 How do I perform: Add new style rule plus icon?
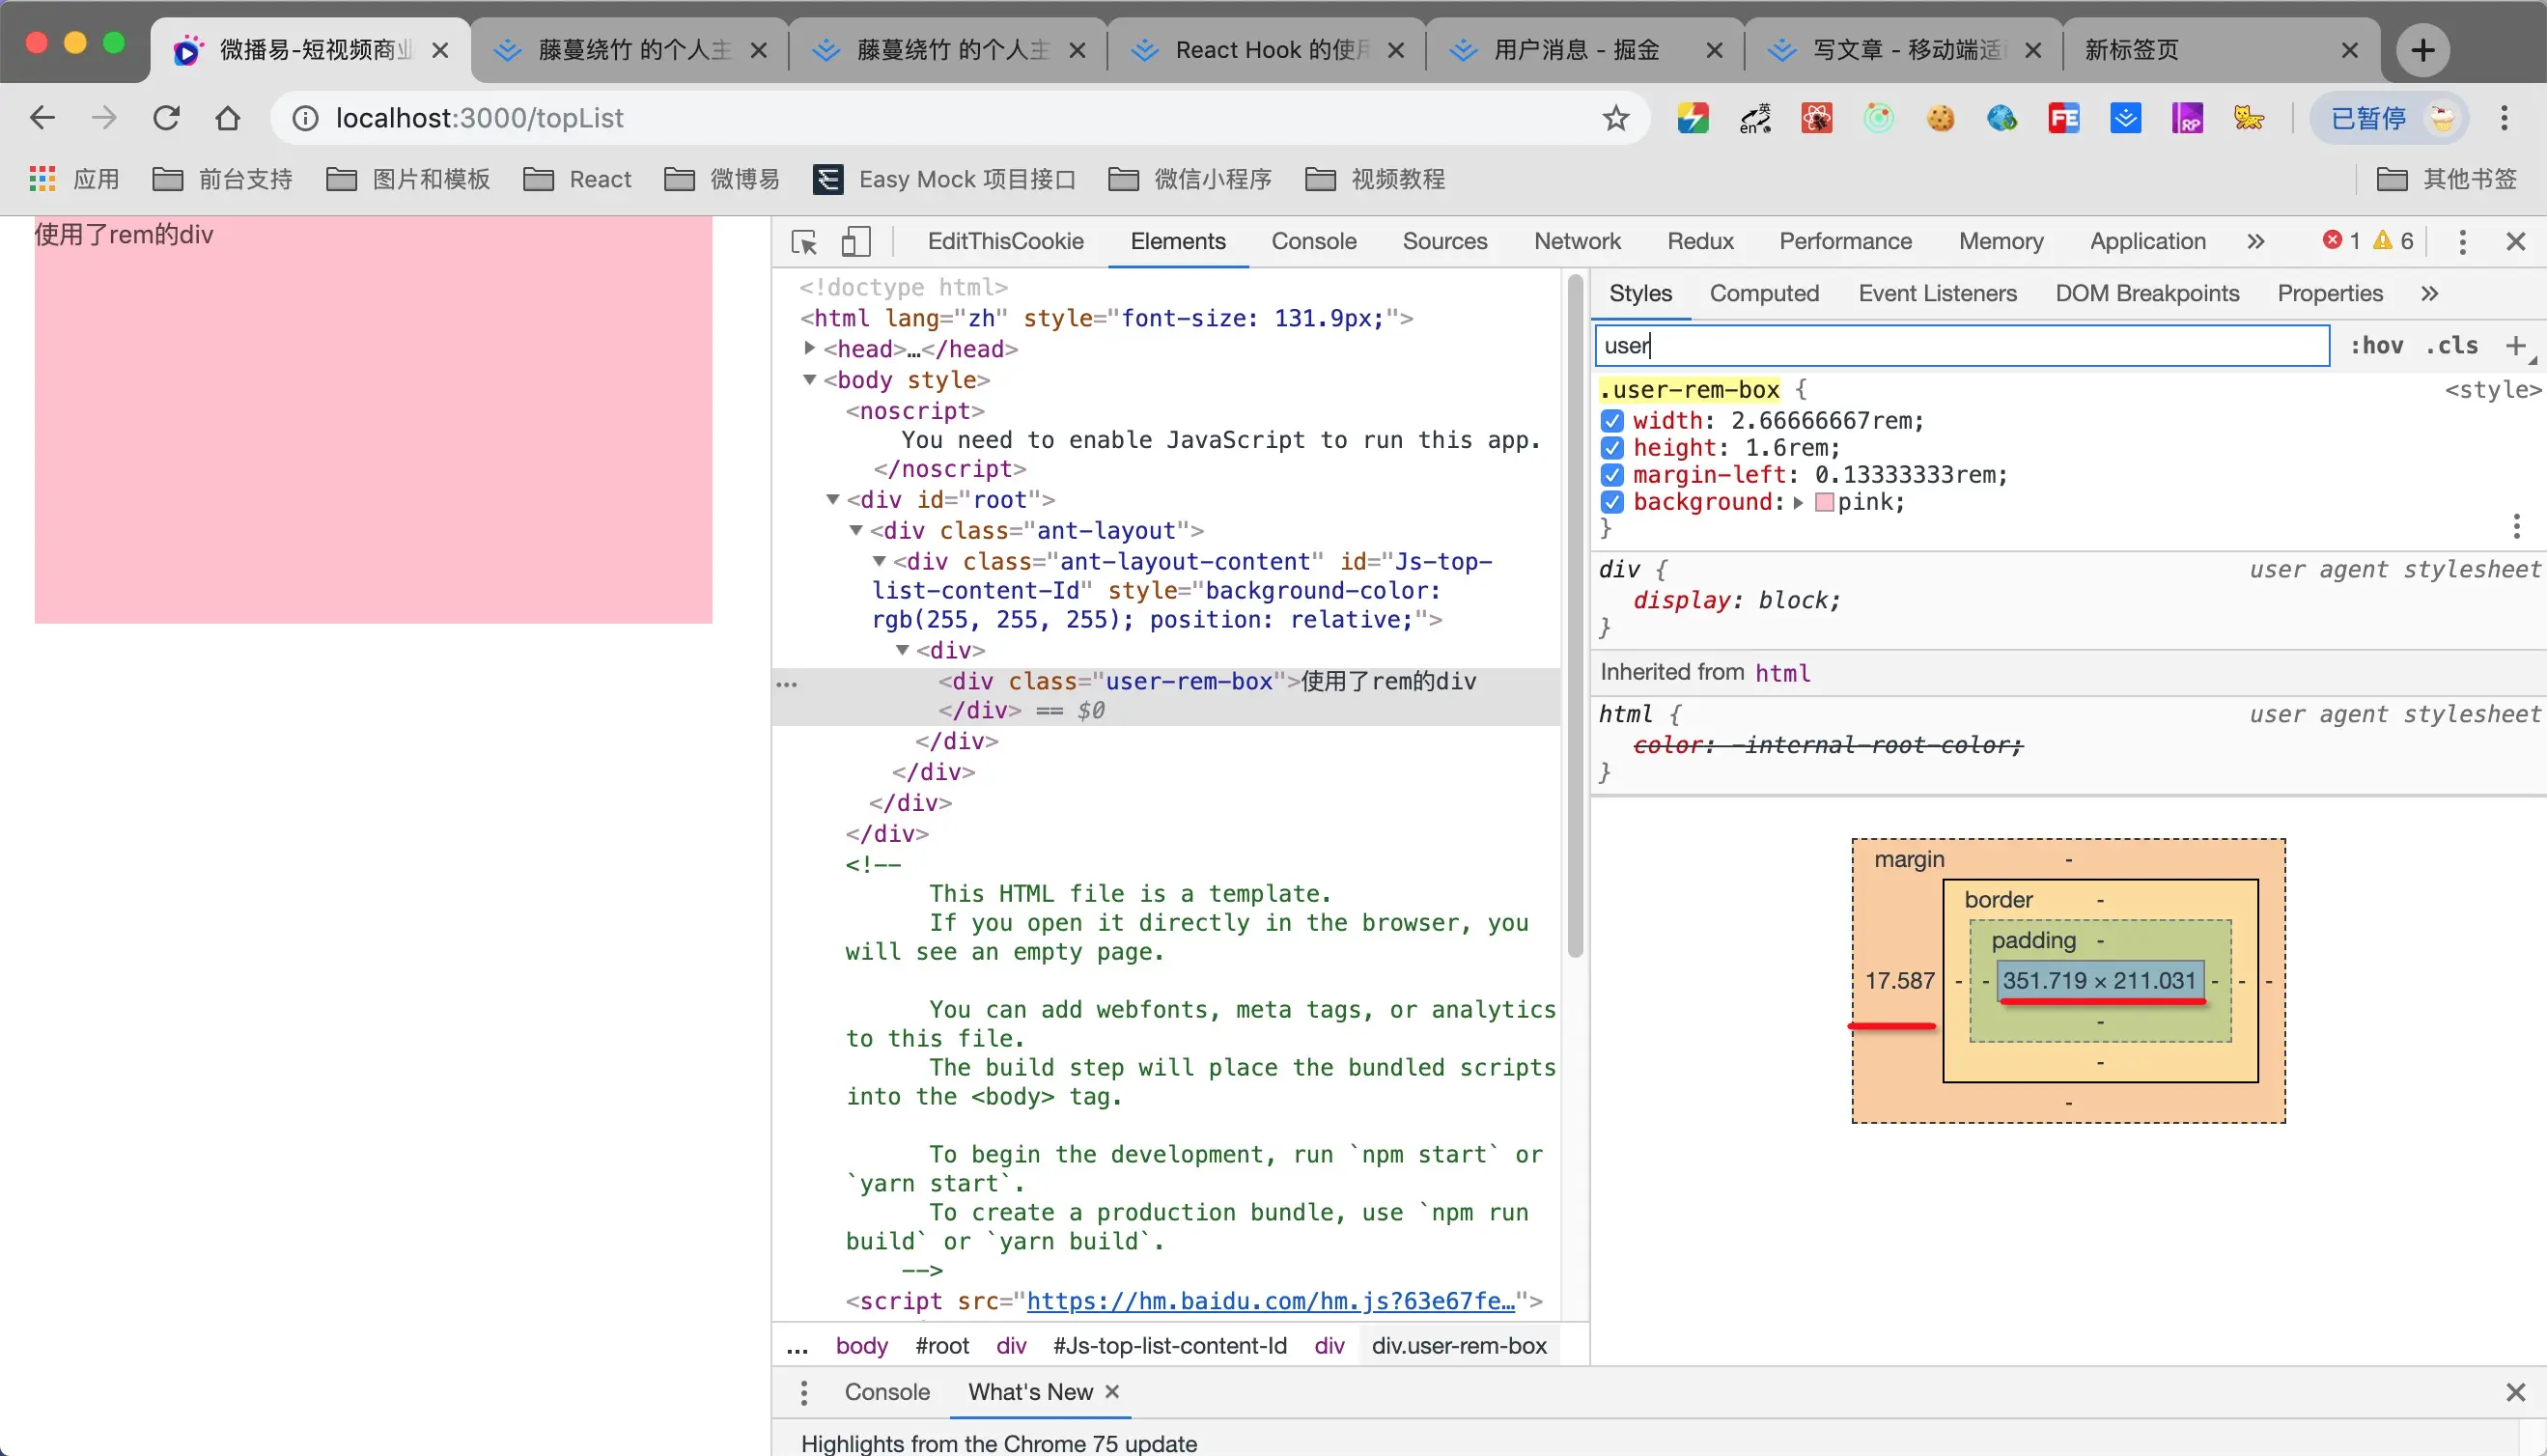[2516, 346]
